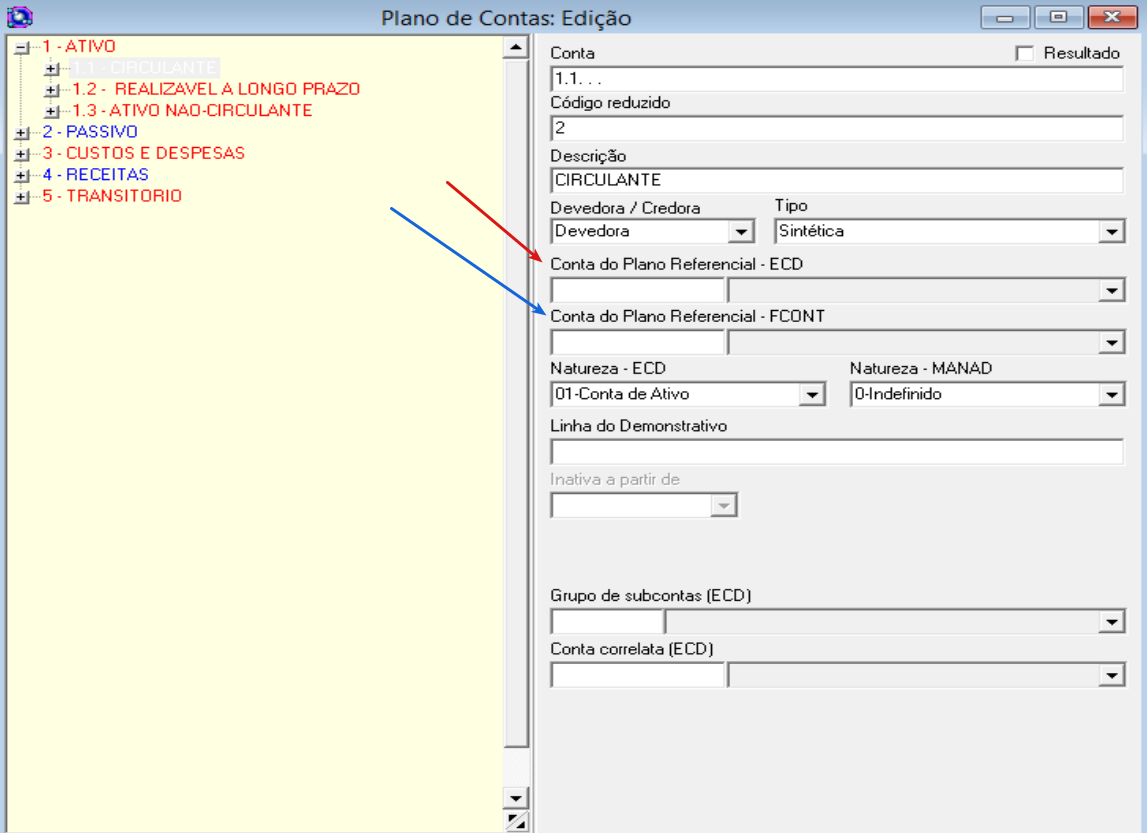This screenshot has height=833, width=1147.
Task: Open Conta do Plano Referencial - ECD dropdown
Action: click(1111, 291)
